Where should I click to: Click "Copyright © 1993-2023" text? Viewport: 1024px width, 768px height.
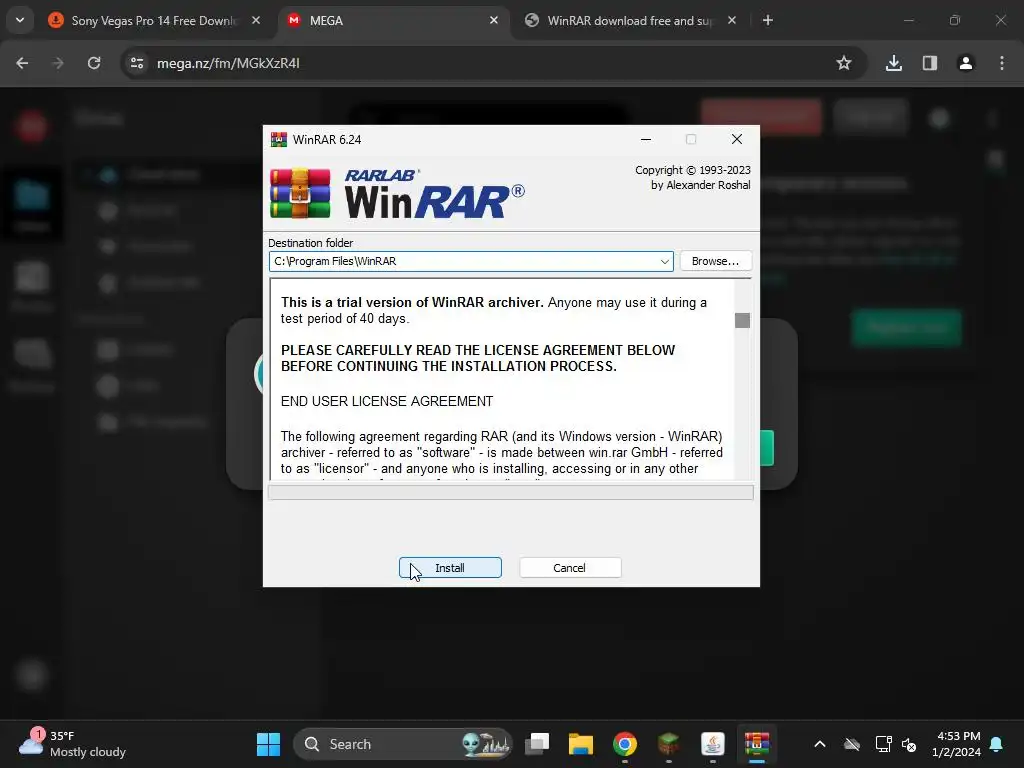point(693,170)
